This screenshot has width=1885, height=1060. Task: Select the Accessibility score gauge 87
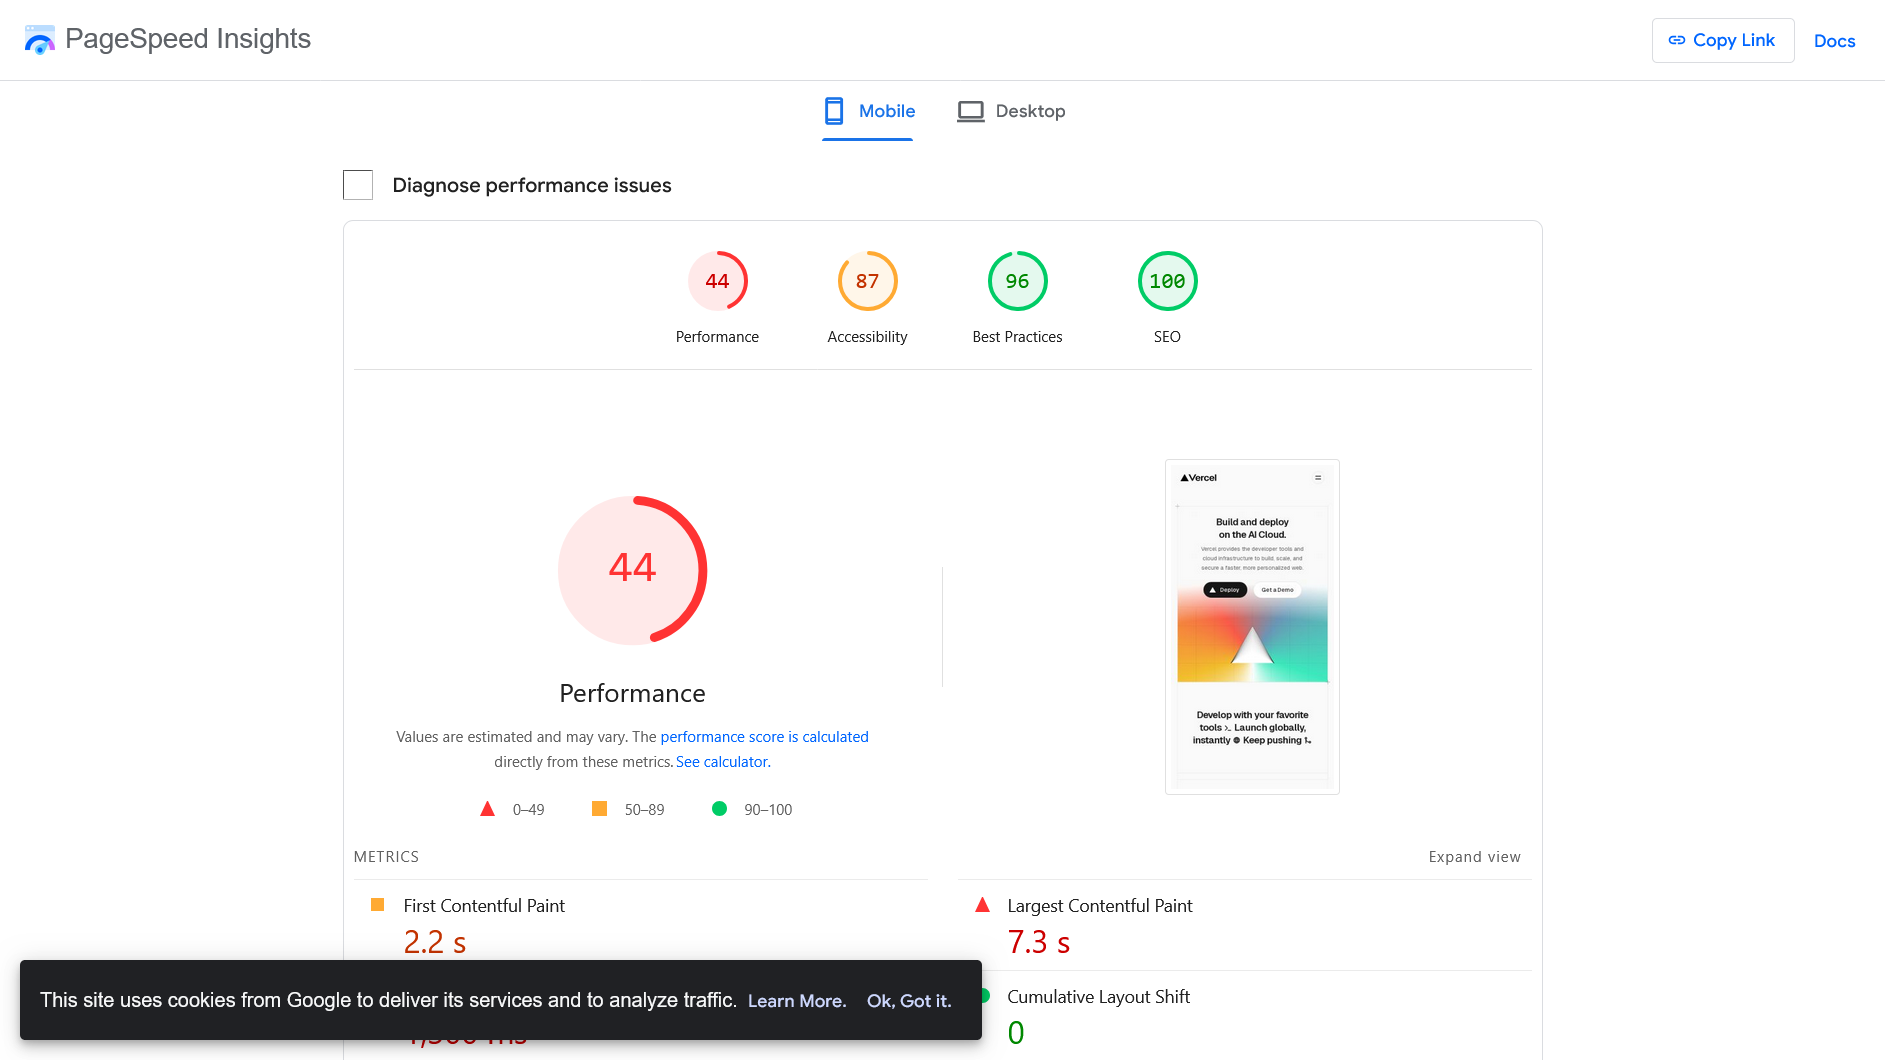867,281
